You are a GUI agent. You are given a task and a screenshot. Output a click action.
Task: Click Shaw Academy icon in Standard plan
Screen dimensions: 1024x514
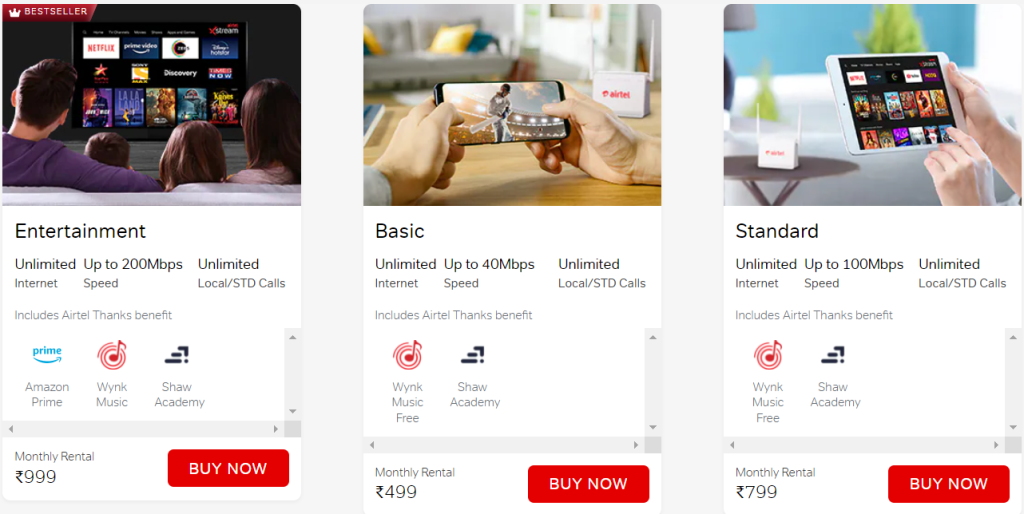833,355
